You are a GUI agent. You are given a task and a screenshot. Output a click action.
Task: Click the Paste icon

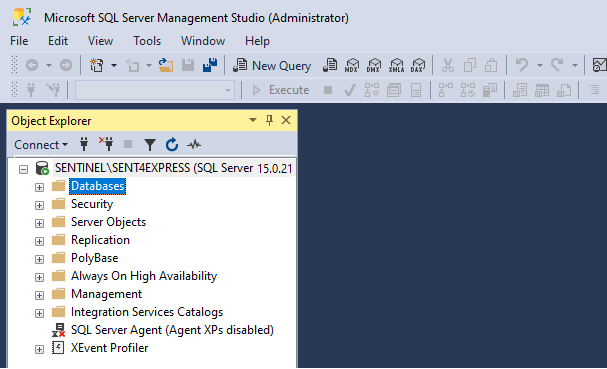click(491, 65)
